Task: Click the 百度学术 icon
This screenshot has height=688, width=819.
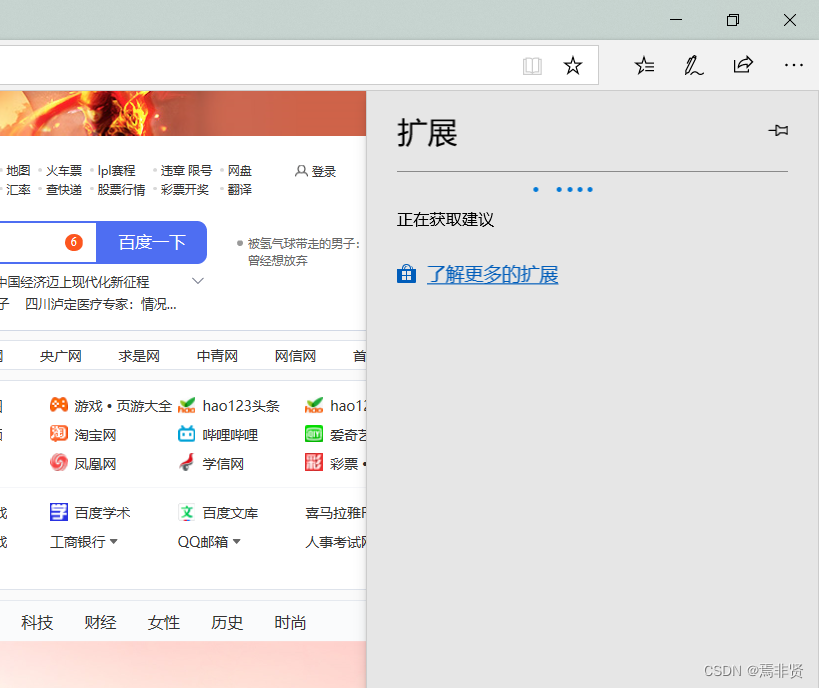Action: [58, 512]
